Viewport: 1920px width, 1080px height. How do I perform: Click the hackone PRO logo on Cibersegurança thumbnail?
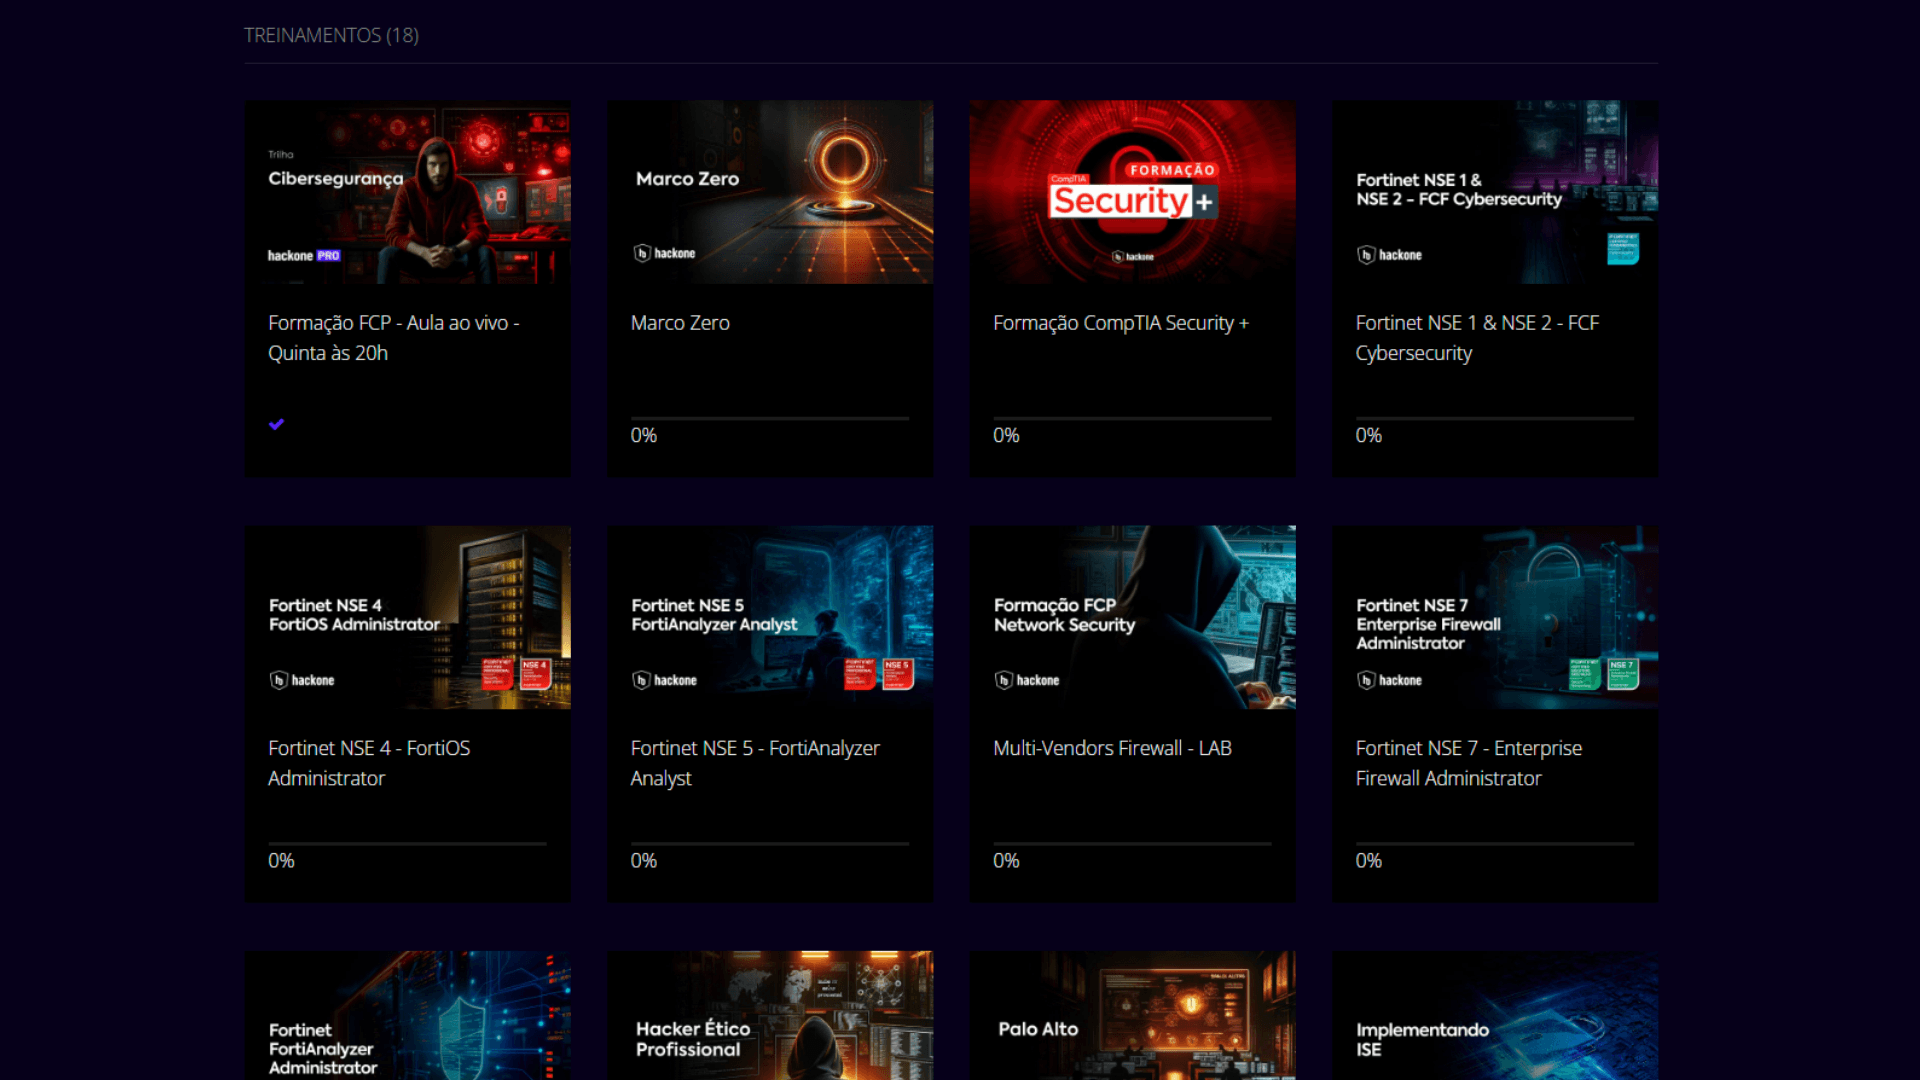click(x=304, y=256)
